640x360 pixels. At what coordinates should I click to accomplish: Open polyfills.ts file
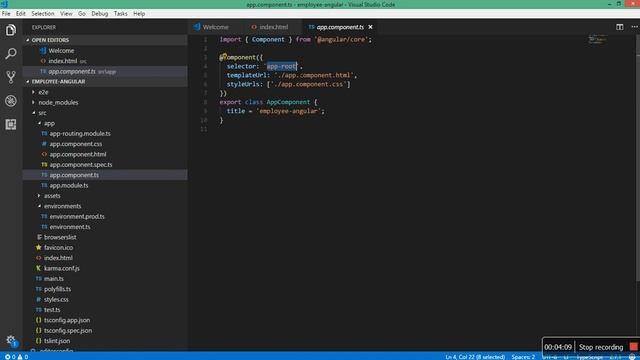[x=105, y=289]
